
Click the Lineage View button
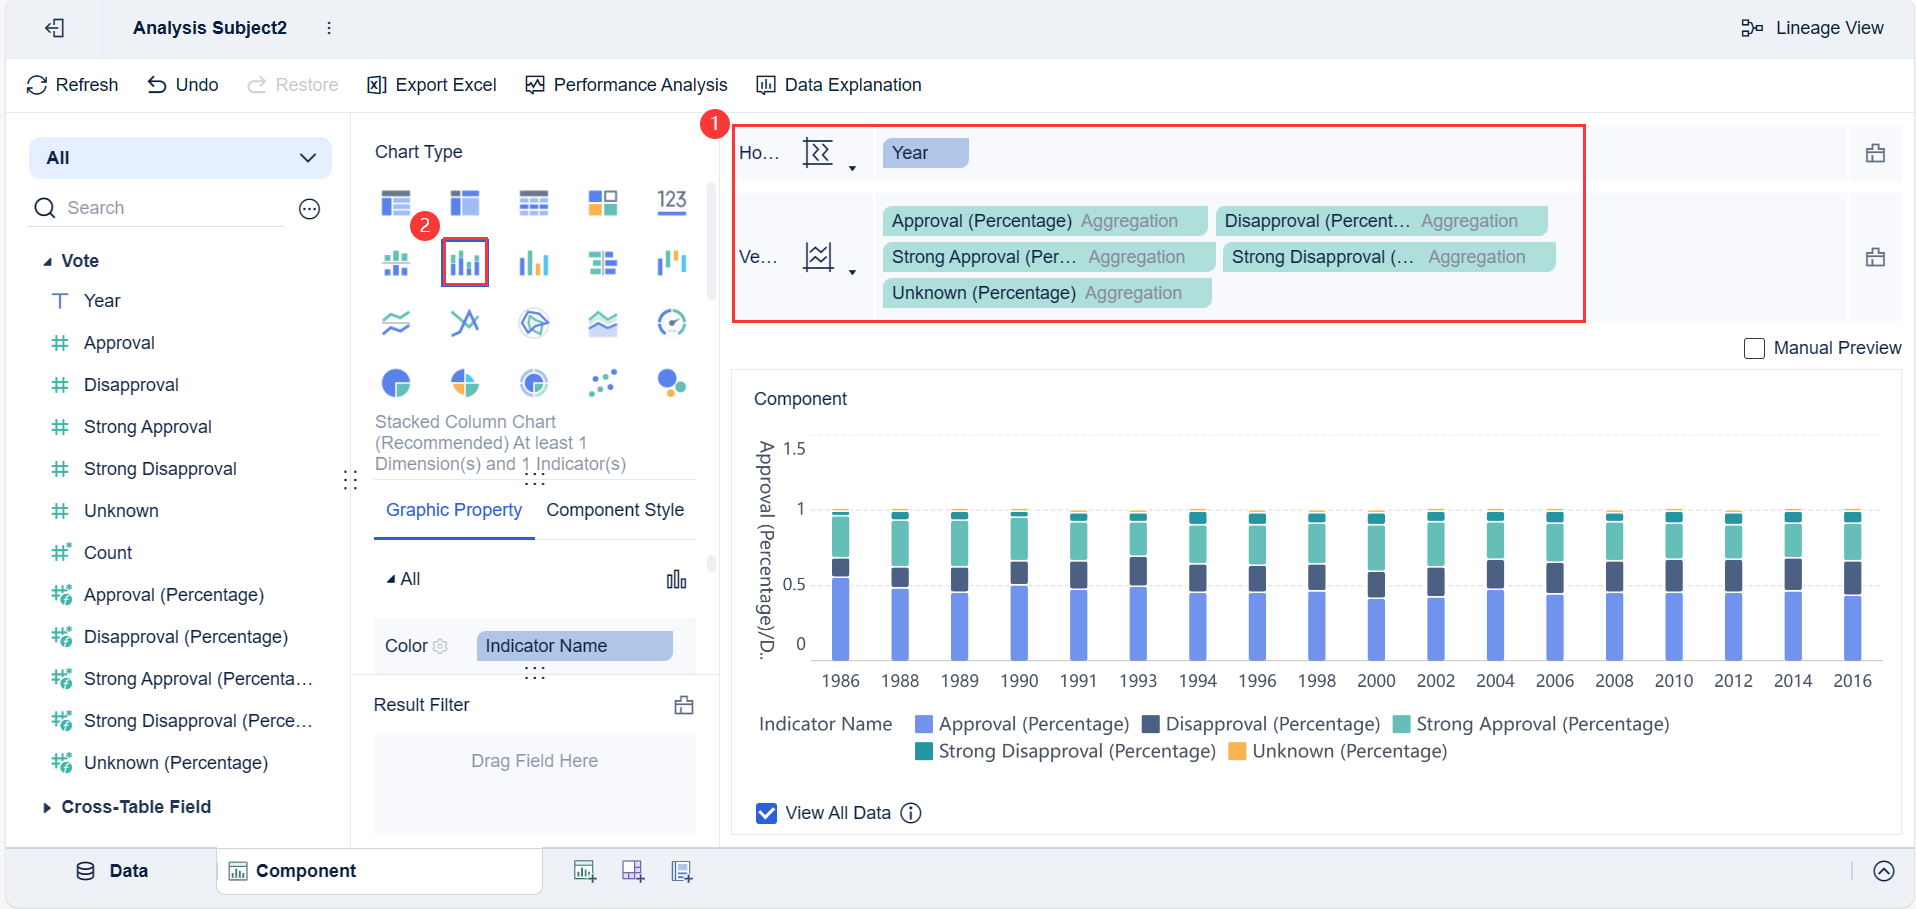1812,27
